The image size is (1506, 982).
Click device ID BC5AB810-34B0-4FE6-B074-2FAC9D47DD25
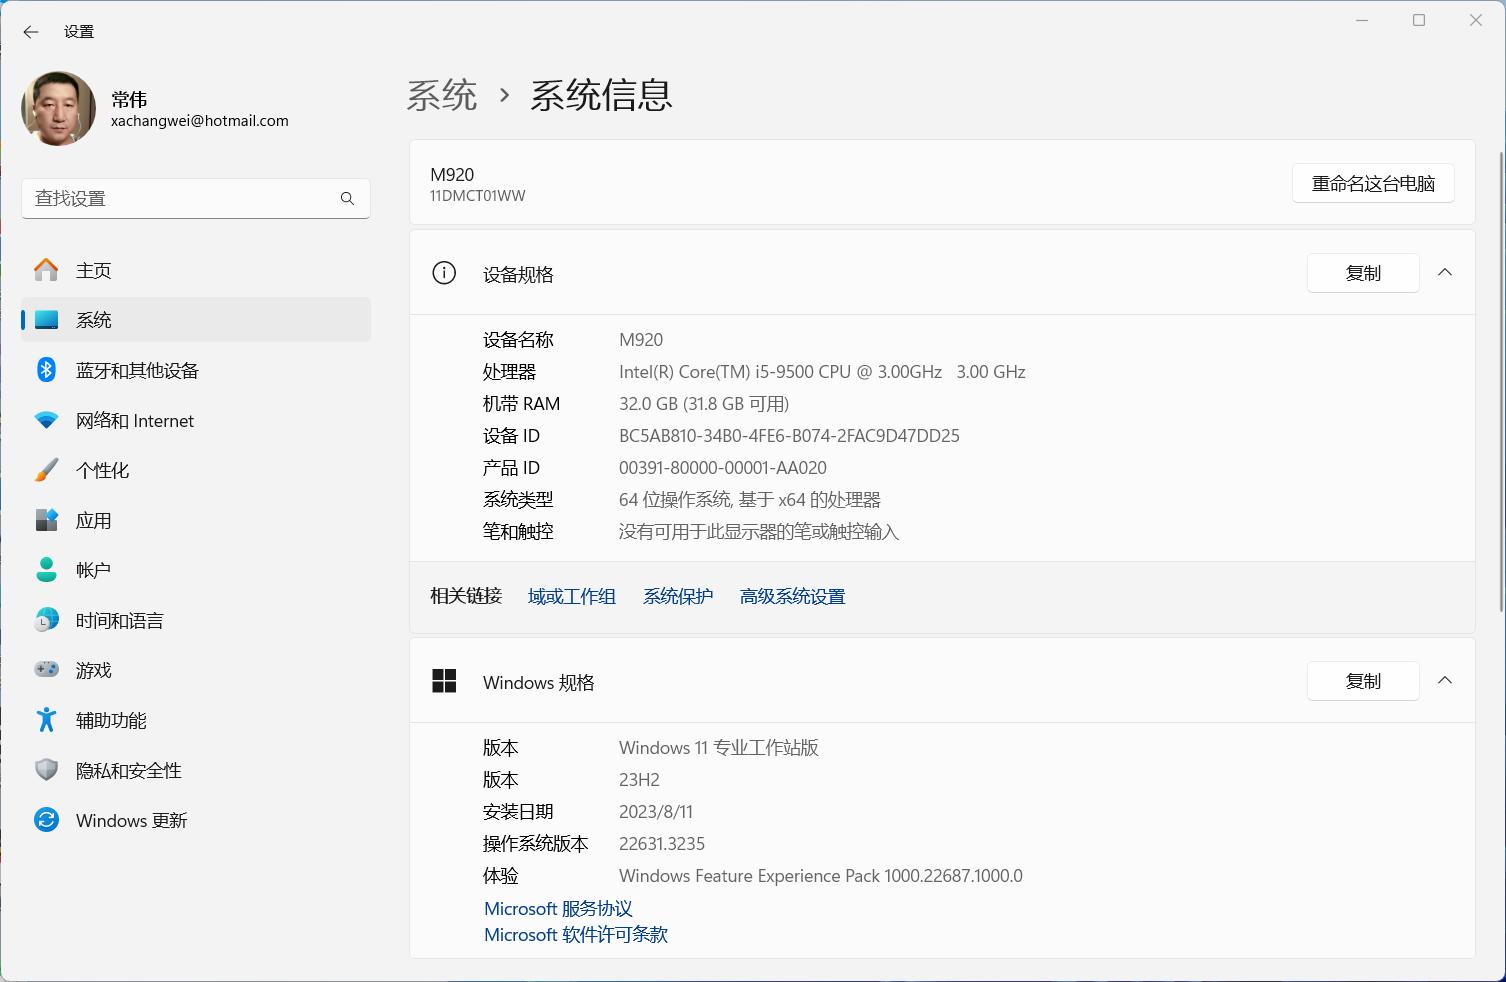point(789,436)
